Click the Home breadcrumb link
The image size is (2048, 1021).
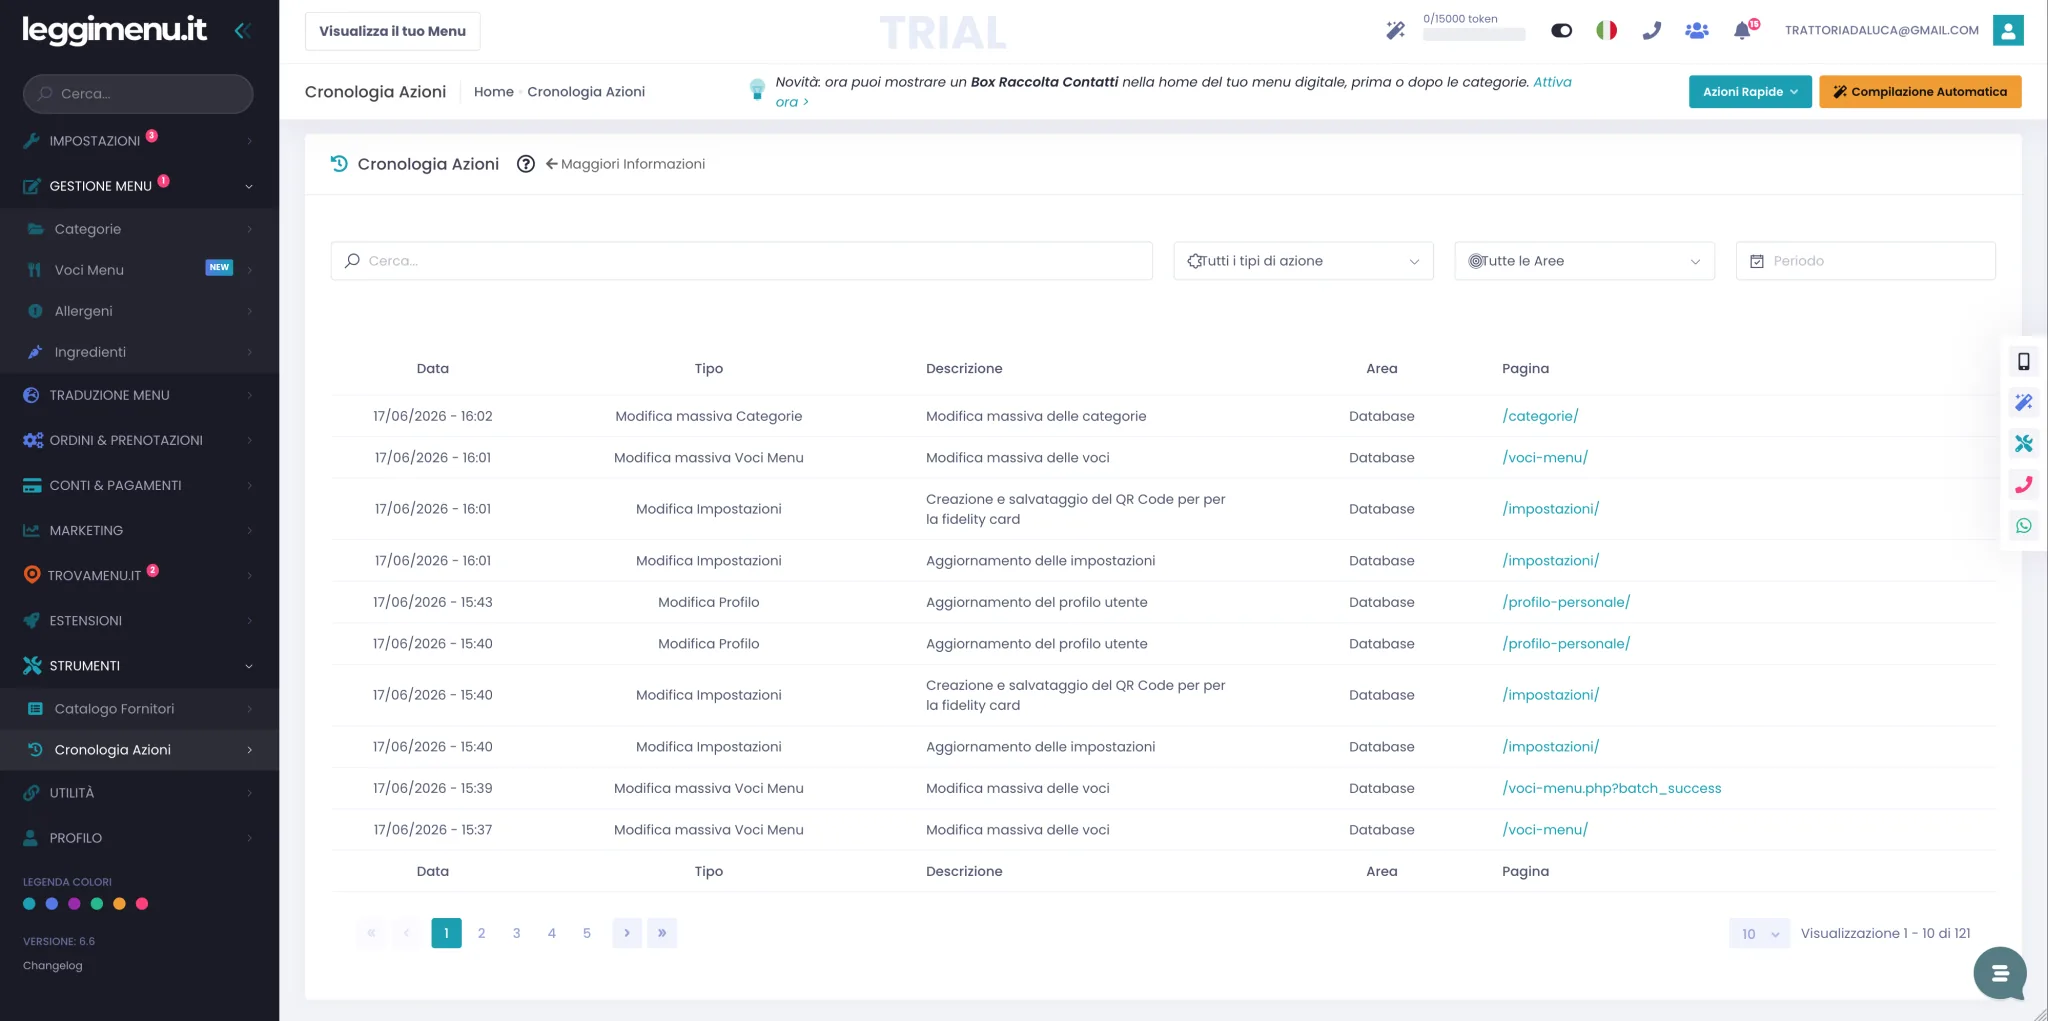[x=493, y=92]
